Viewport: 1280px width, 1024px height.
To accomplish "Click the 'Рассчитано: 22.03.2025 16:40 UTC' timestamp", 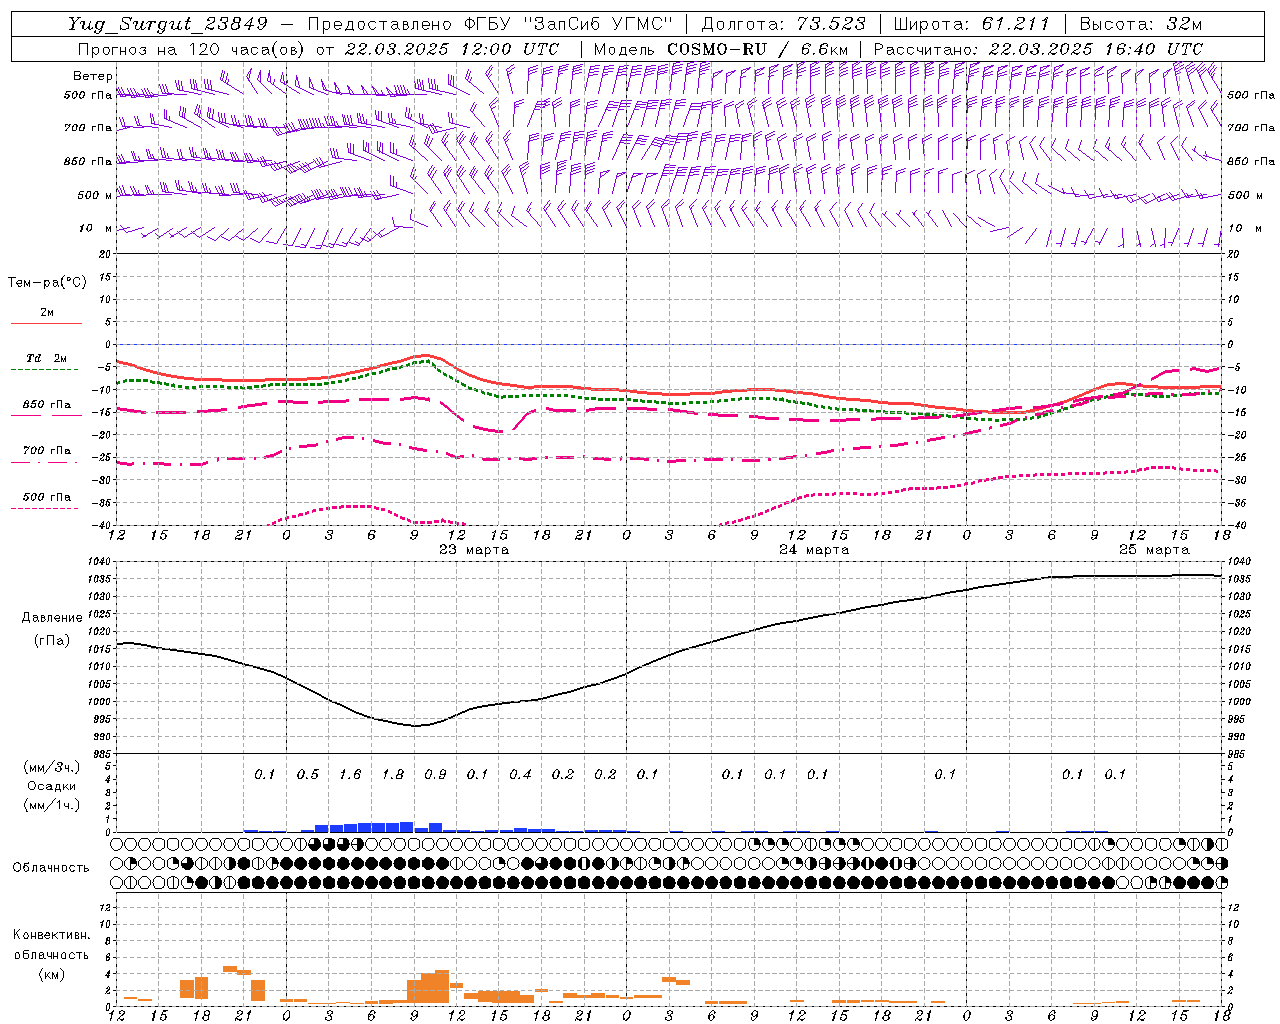I will pyautogui.click(x=1038, y=49).
